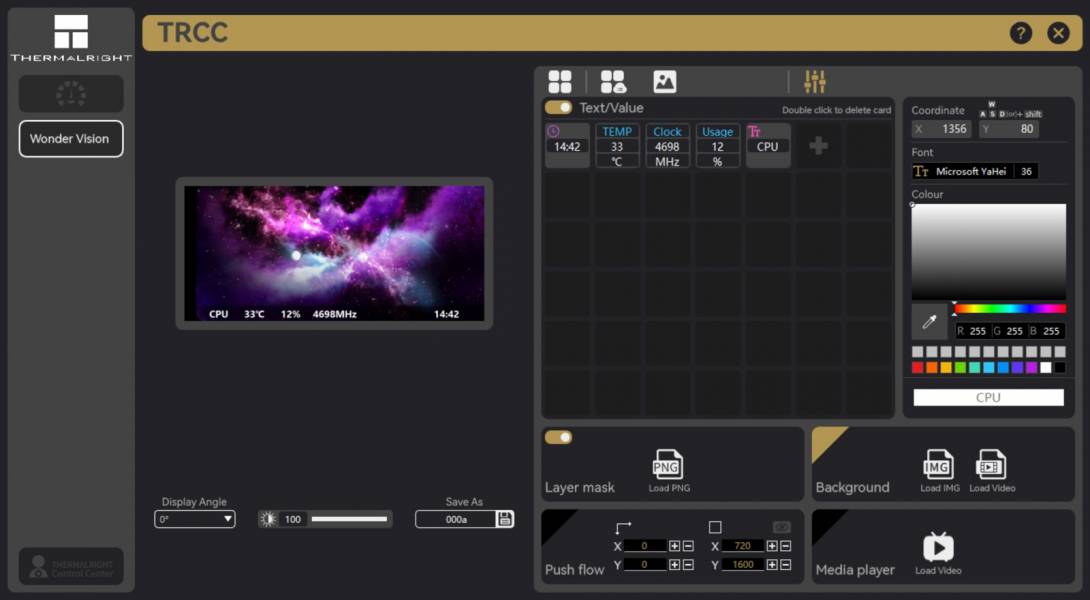The width and height of the screenshot is (1090, 600).
Task: Open Media player Load Video icon
Action: 938,547
